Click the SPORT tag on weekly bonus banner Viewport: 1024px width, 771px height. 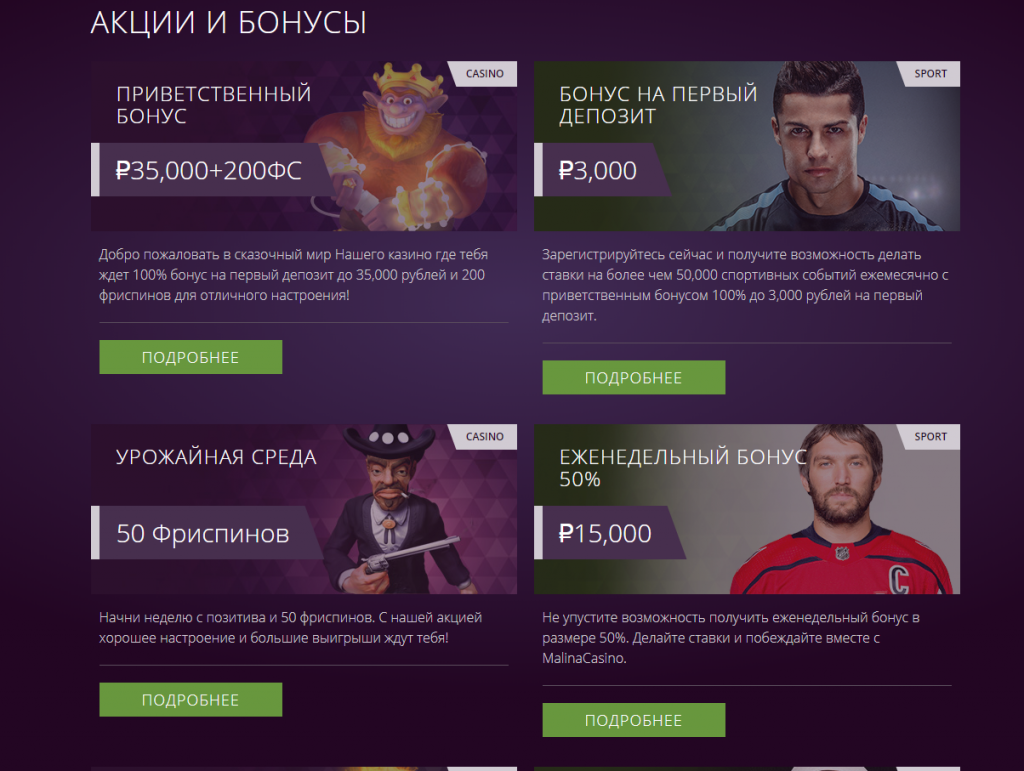coord(930,437)
